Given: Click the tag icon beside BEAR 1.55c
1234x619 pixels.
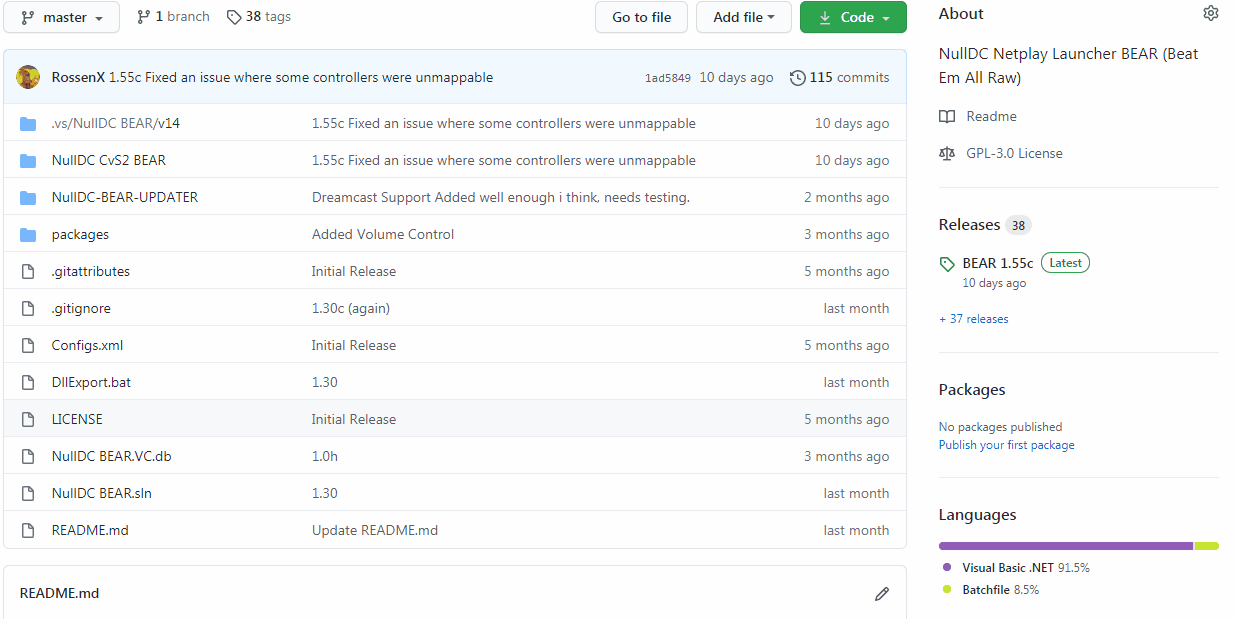Looking at the screenshot, I should point(947,264).
